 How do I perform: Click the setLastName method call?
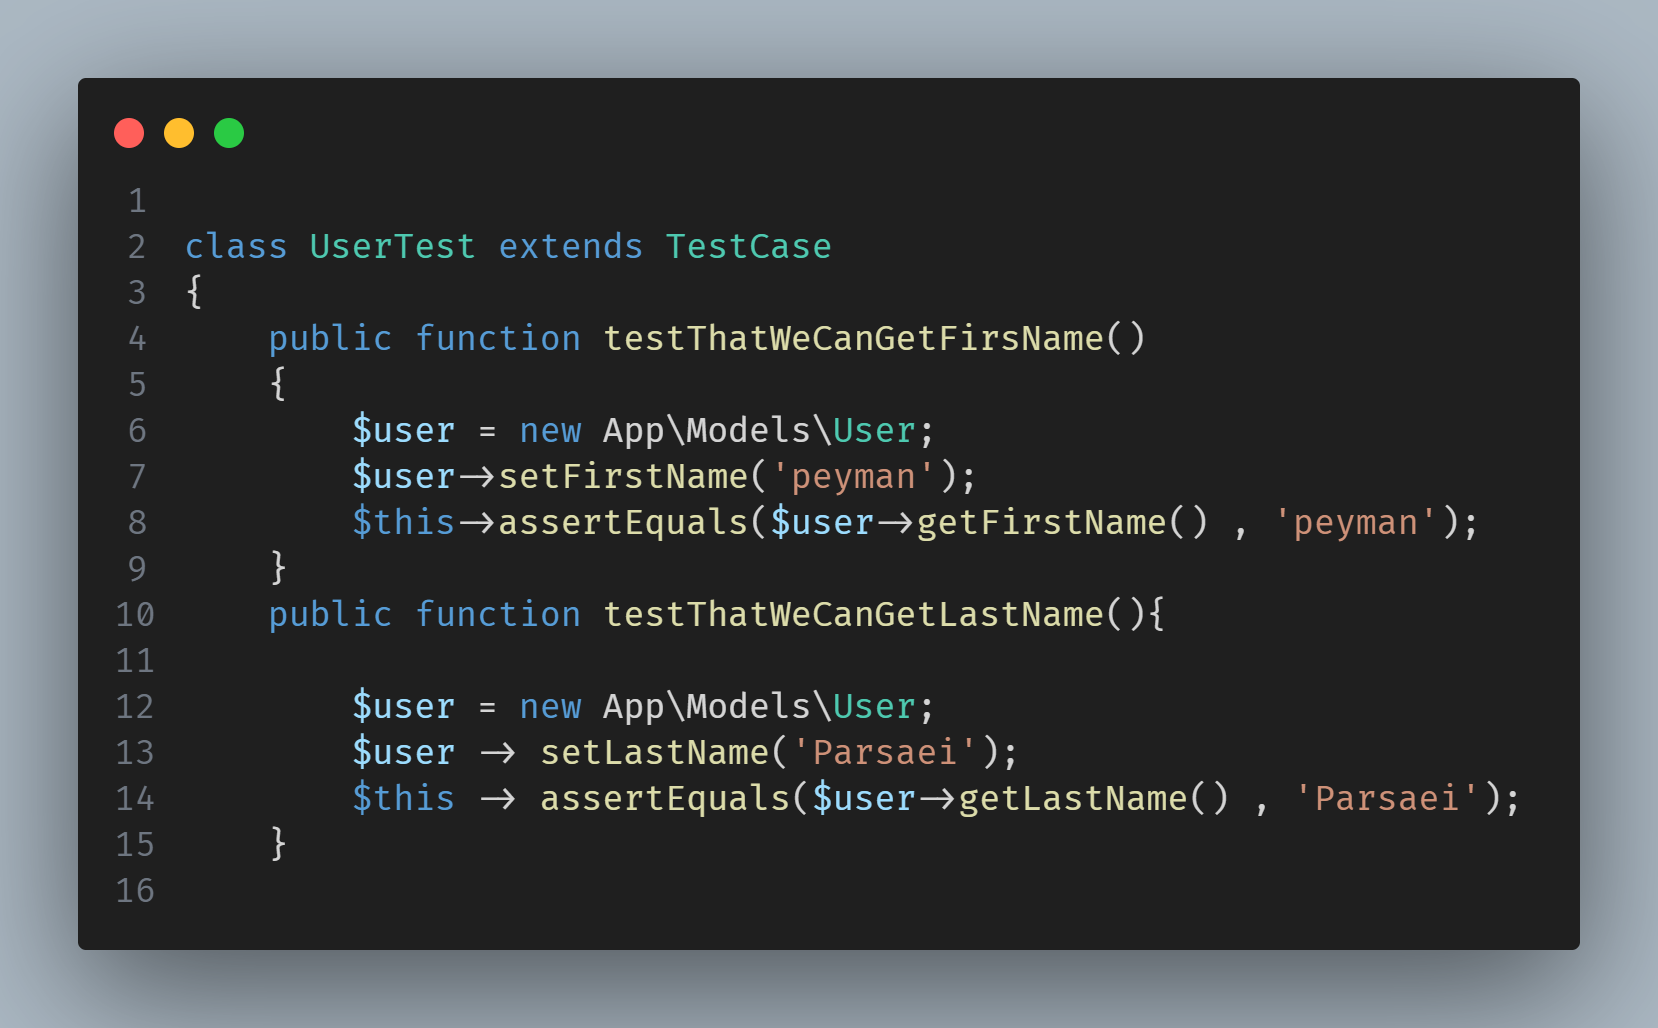[654, 753]
